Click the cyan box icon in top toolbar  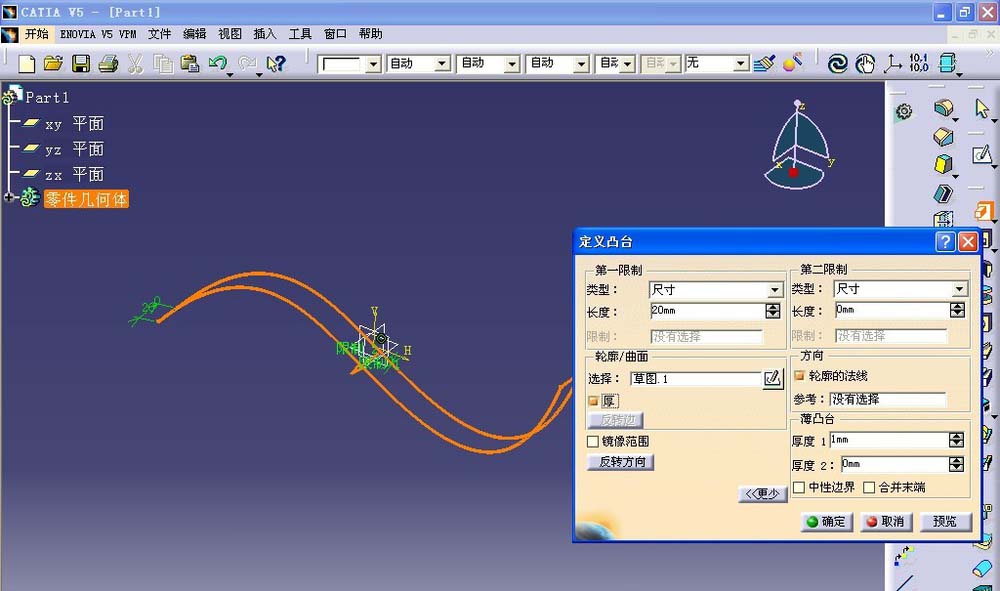click(948, 63)
